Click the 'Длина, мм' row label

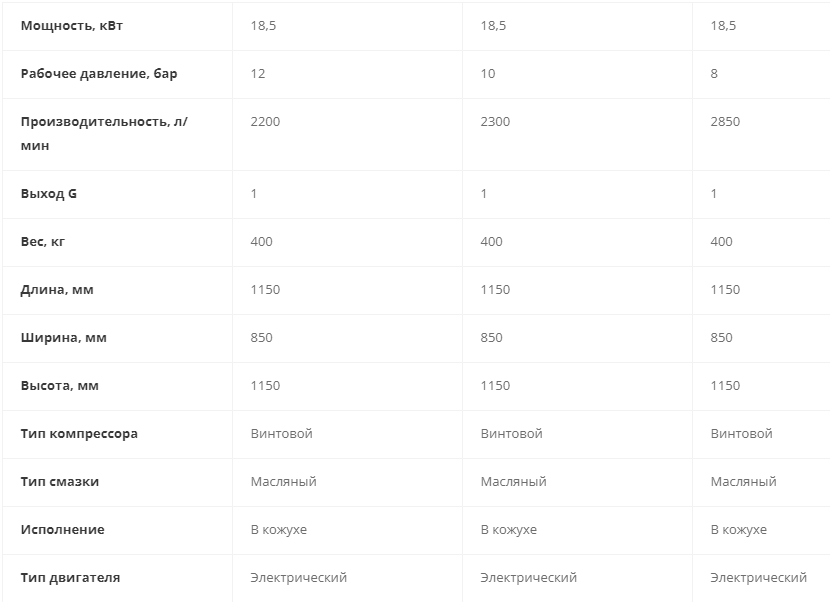(x=57, y=290)
